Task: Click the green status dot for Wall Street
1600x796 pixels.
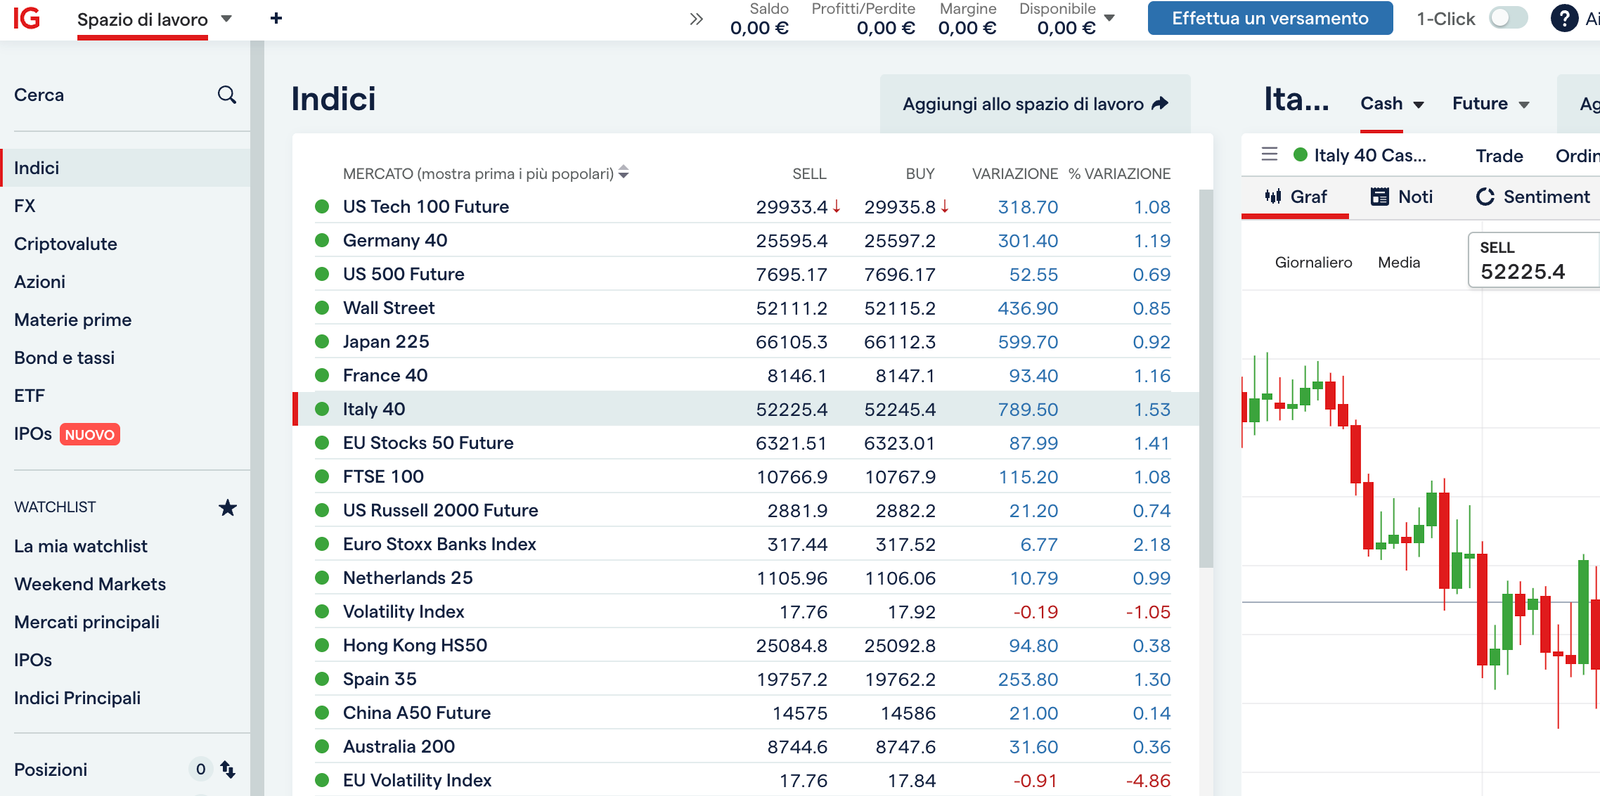Action: click(322, 308)
